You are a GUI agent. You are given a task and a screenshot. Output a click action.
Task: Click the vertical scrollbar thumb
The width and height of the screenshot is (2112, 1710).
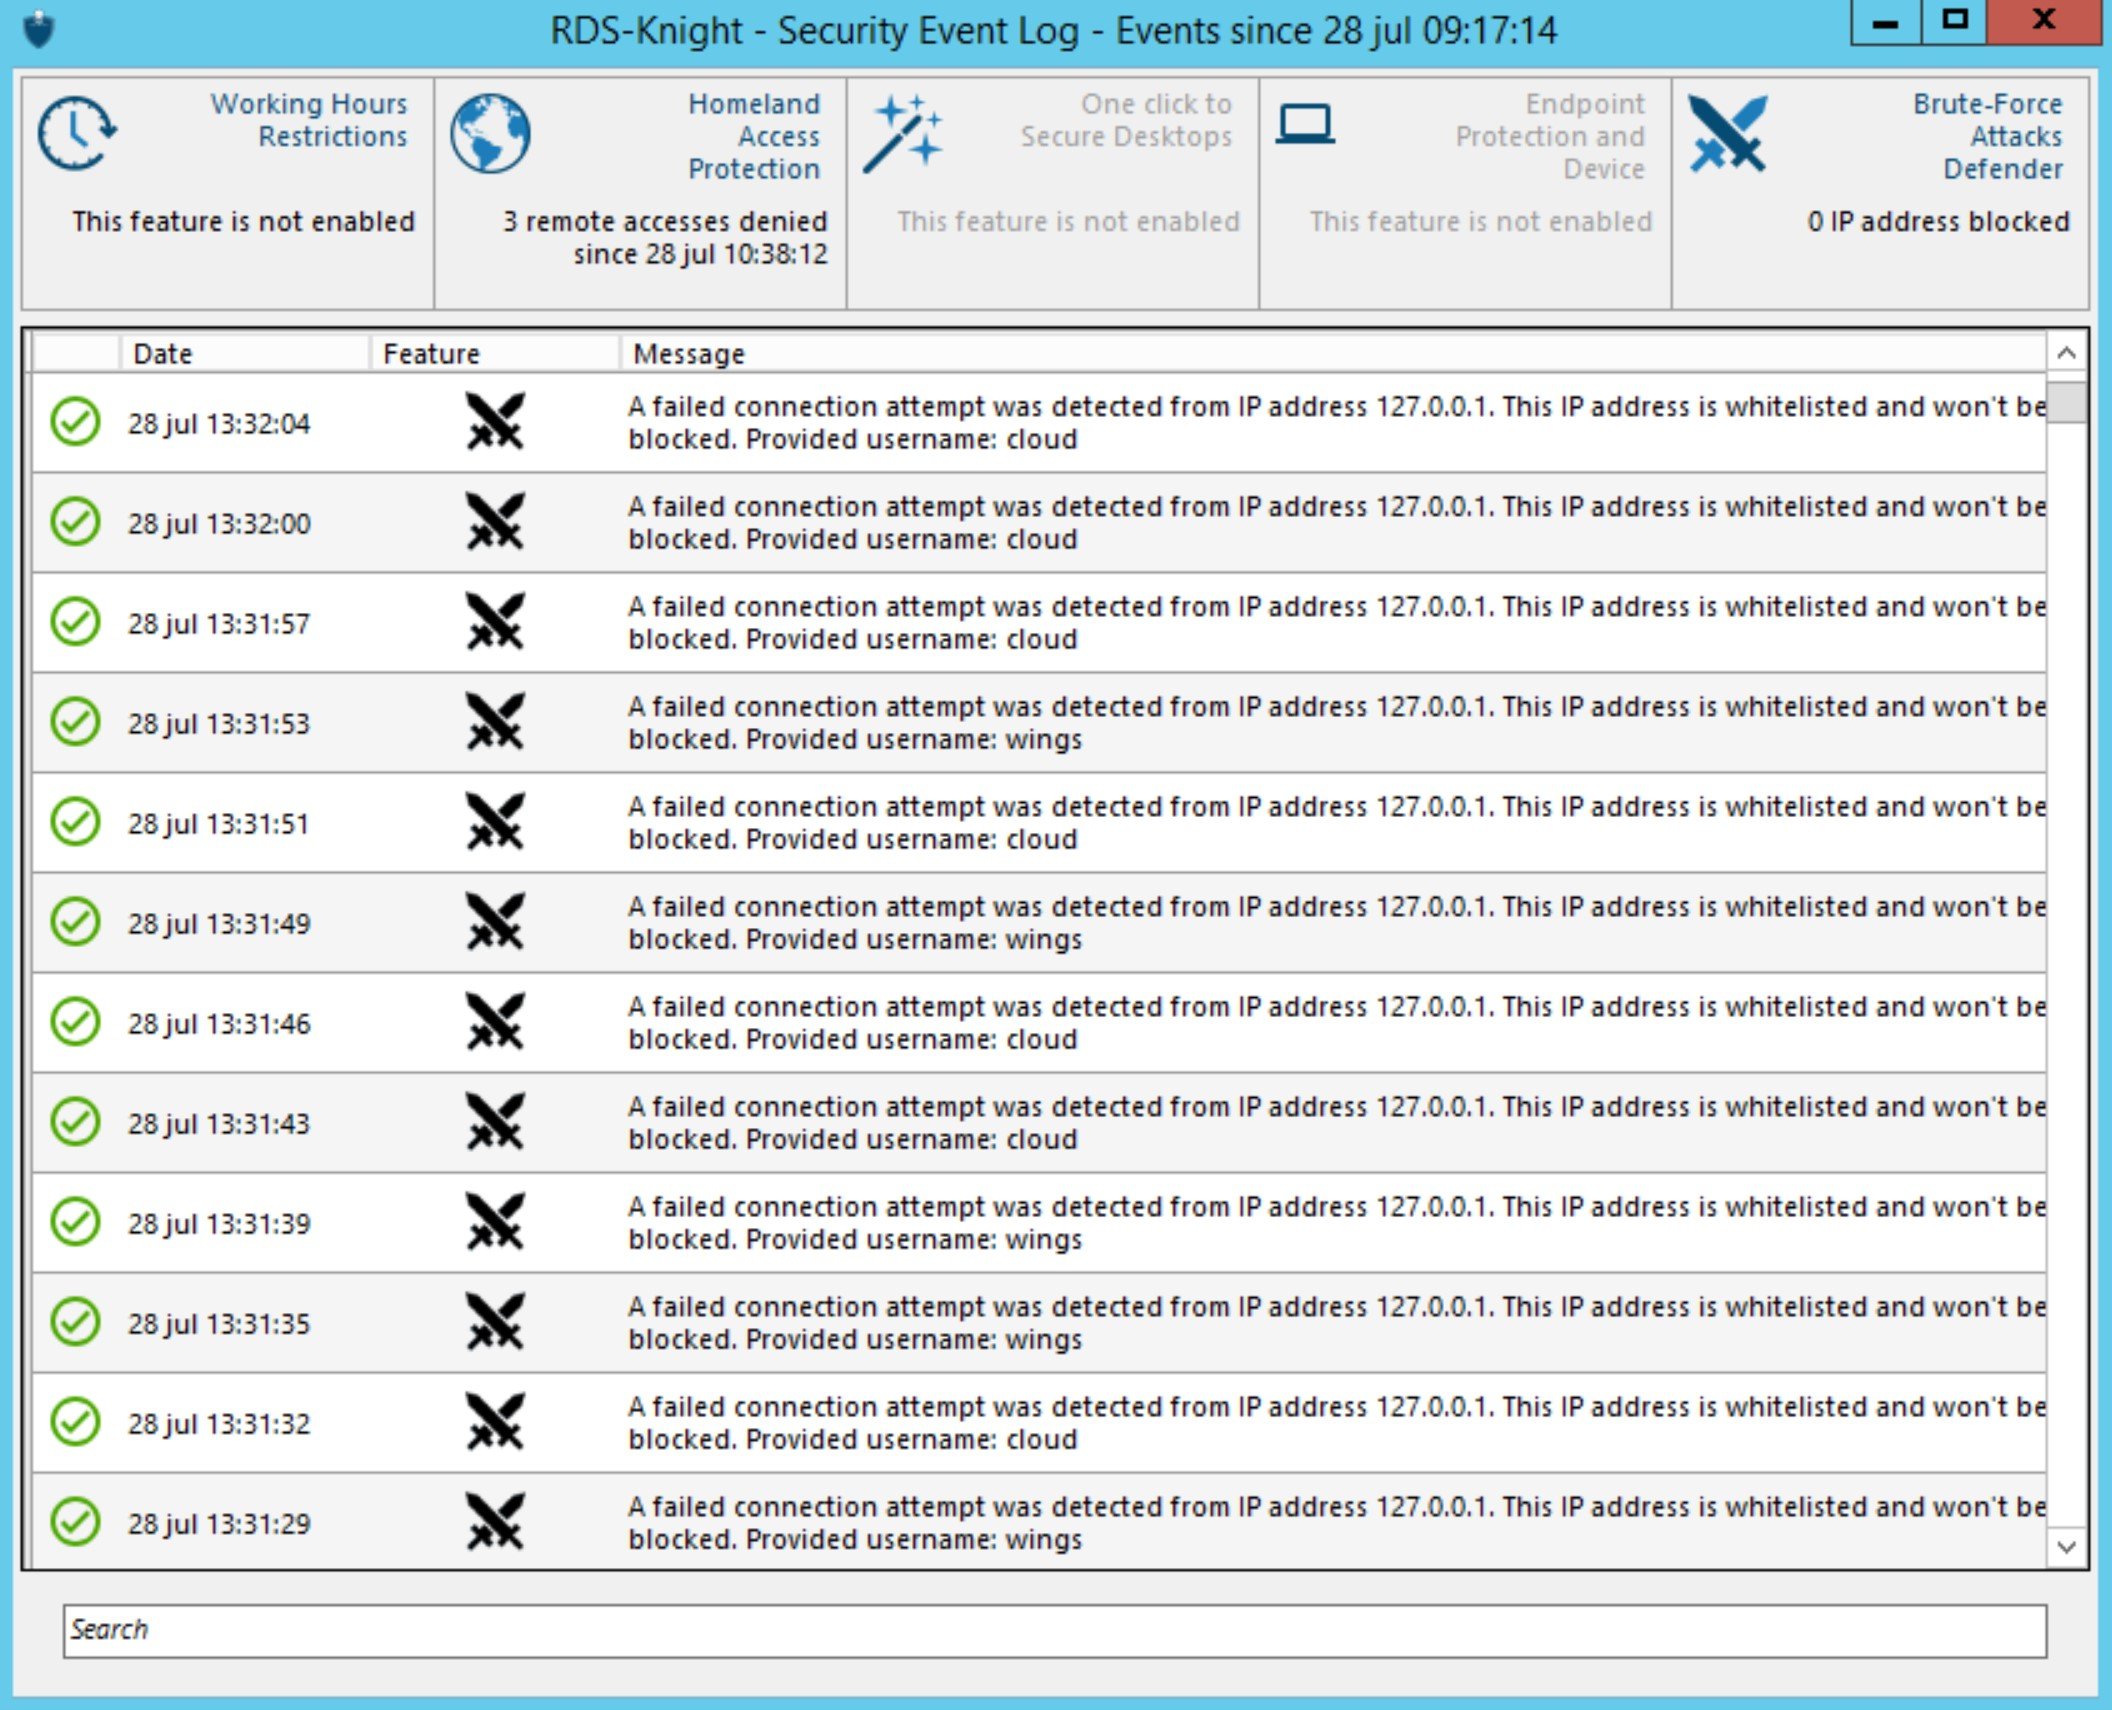tap(2065, 402)
